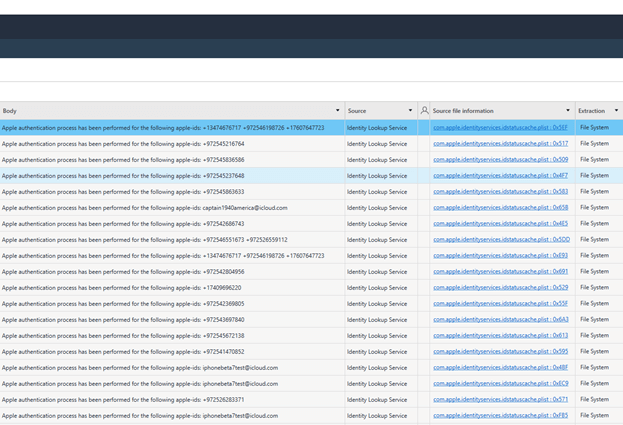Viewport: 623px width, 425px height.
Task: Follow the idstatuscache.plist : 0x6A3 link
Action: click(x=500, y=320)
